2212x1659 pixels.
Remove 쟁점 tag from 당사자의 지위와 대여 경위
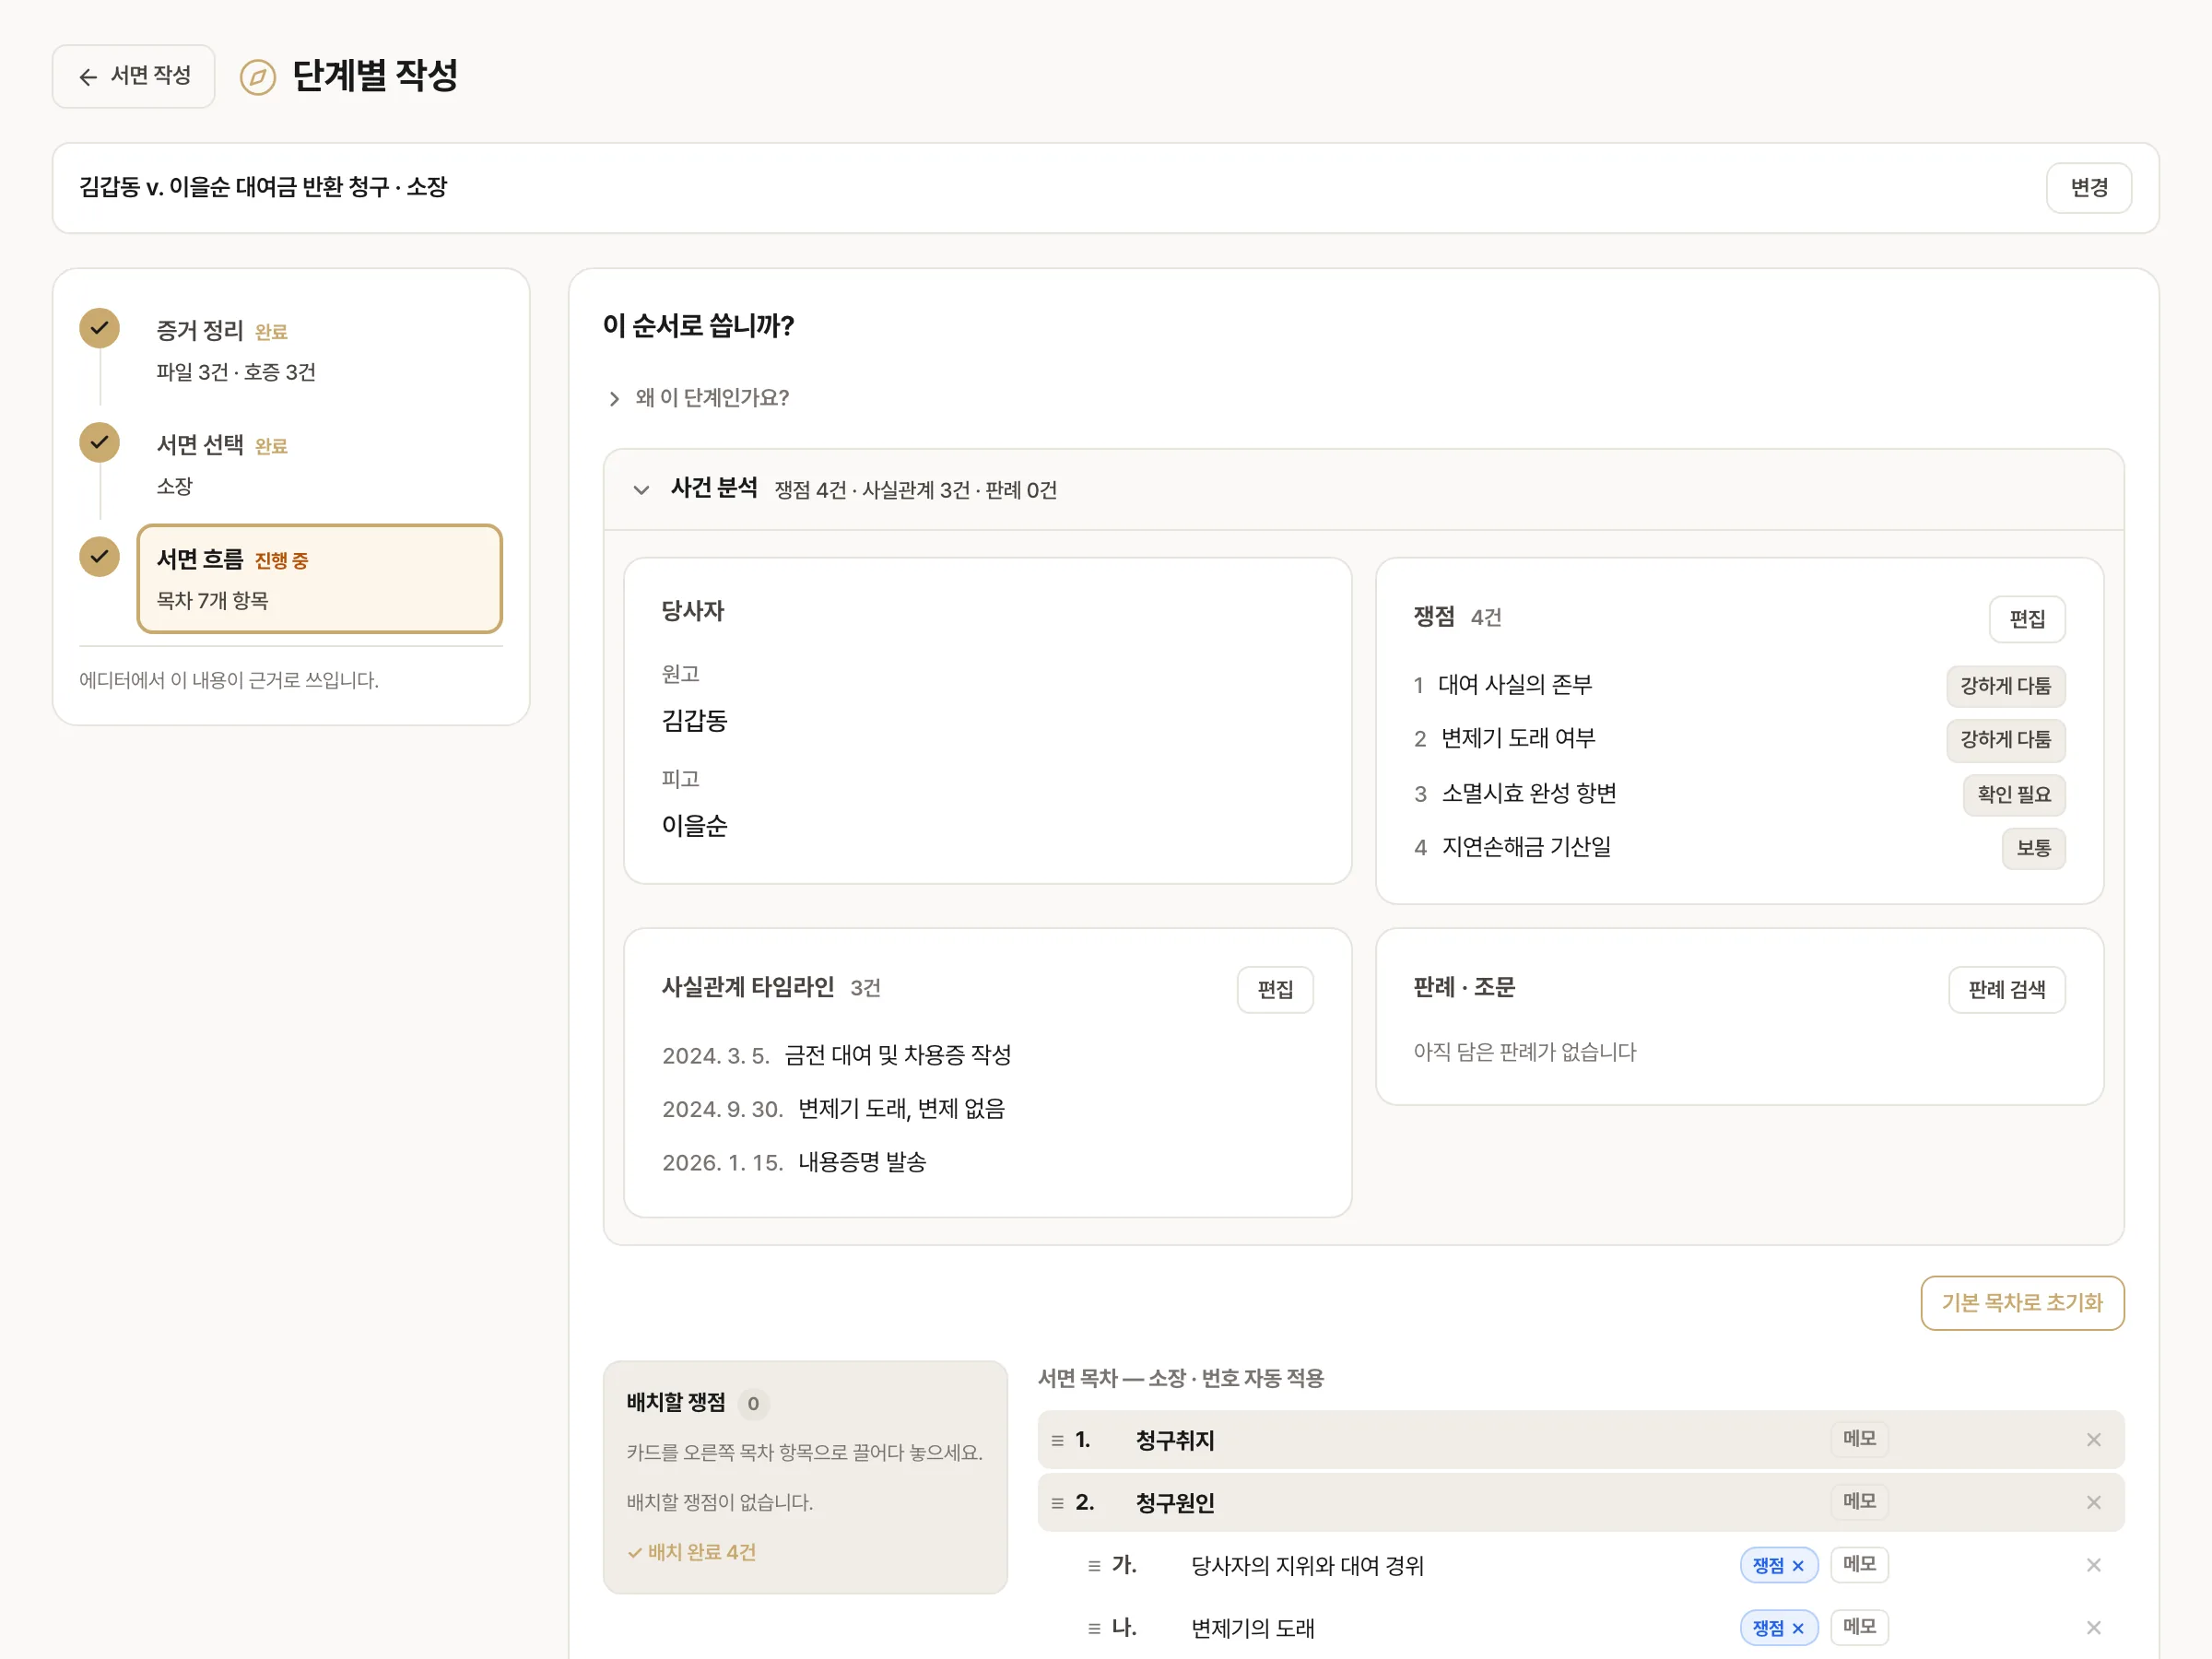pos(1798,1566)
